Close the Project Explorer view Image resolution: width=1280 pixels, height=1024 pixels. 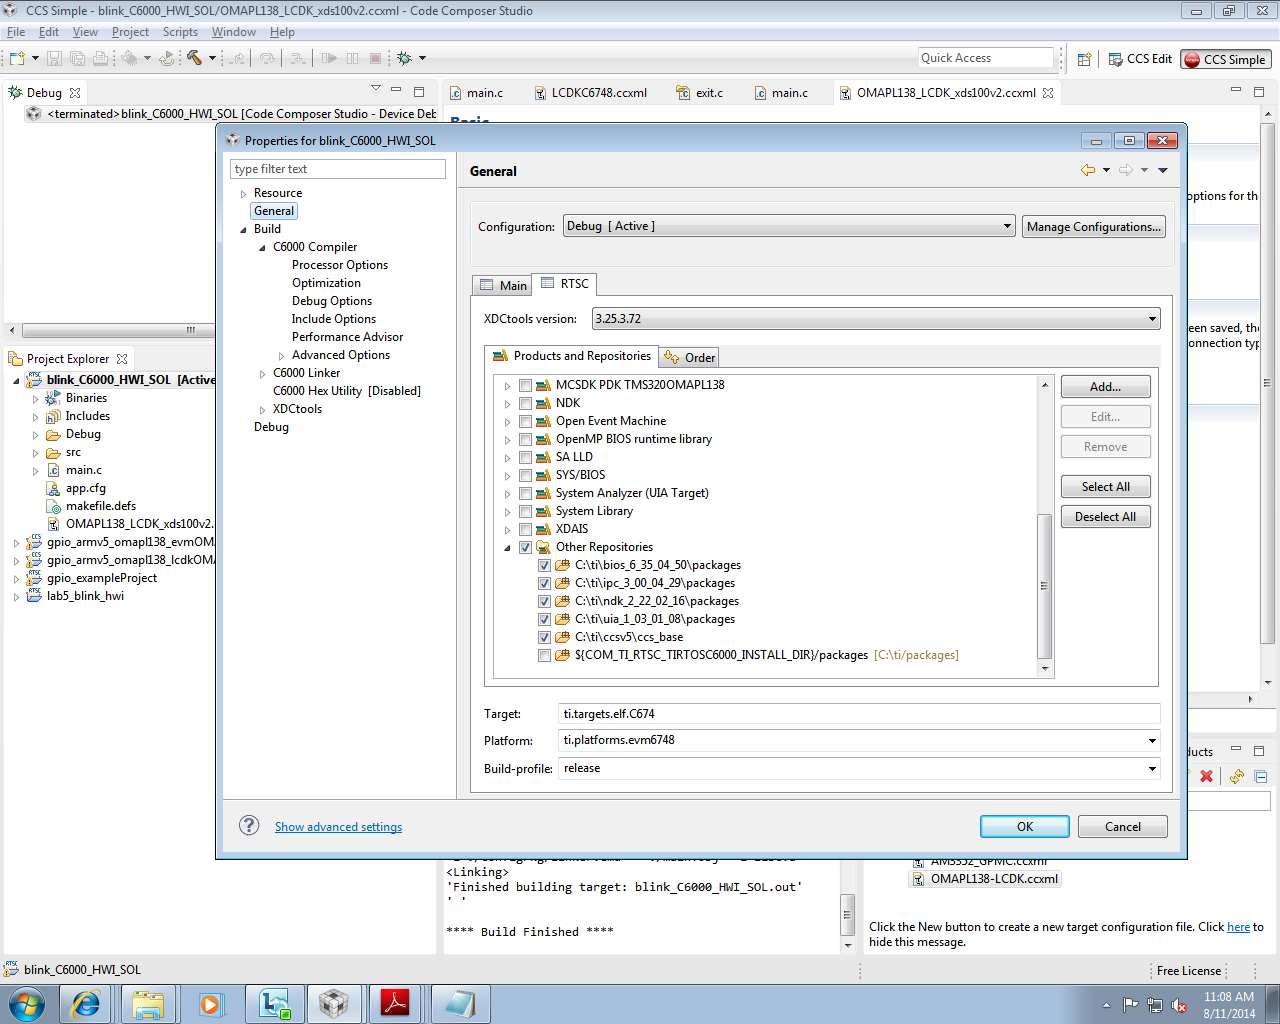(x=122, y=359)
